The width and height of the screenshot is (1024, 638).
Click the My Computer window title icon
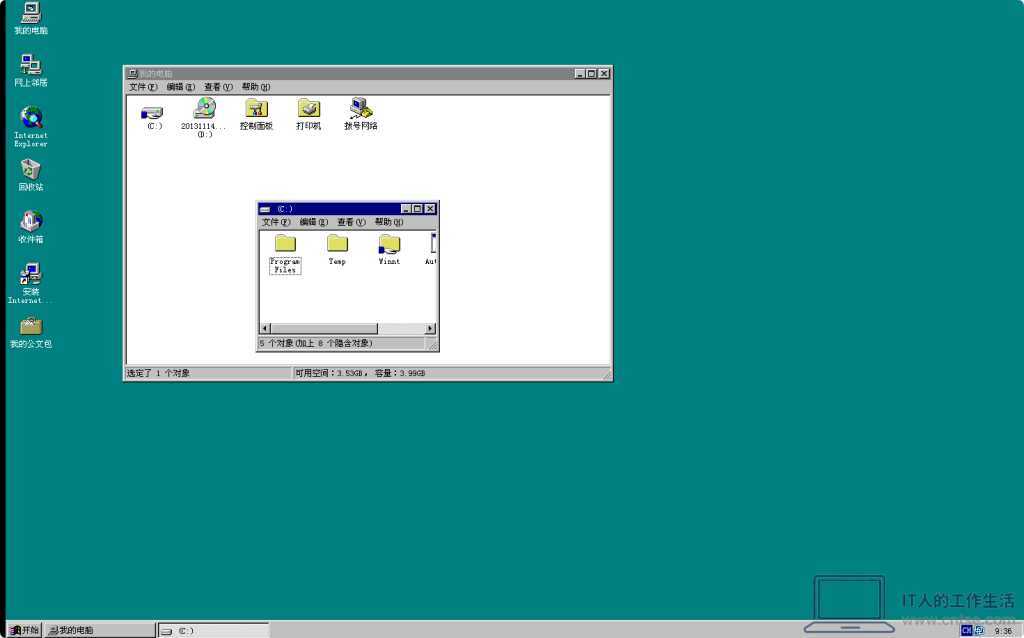pyautogui.click(x=133, y=74)
